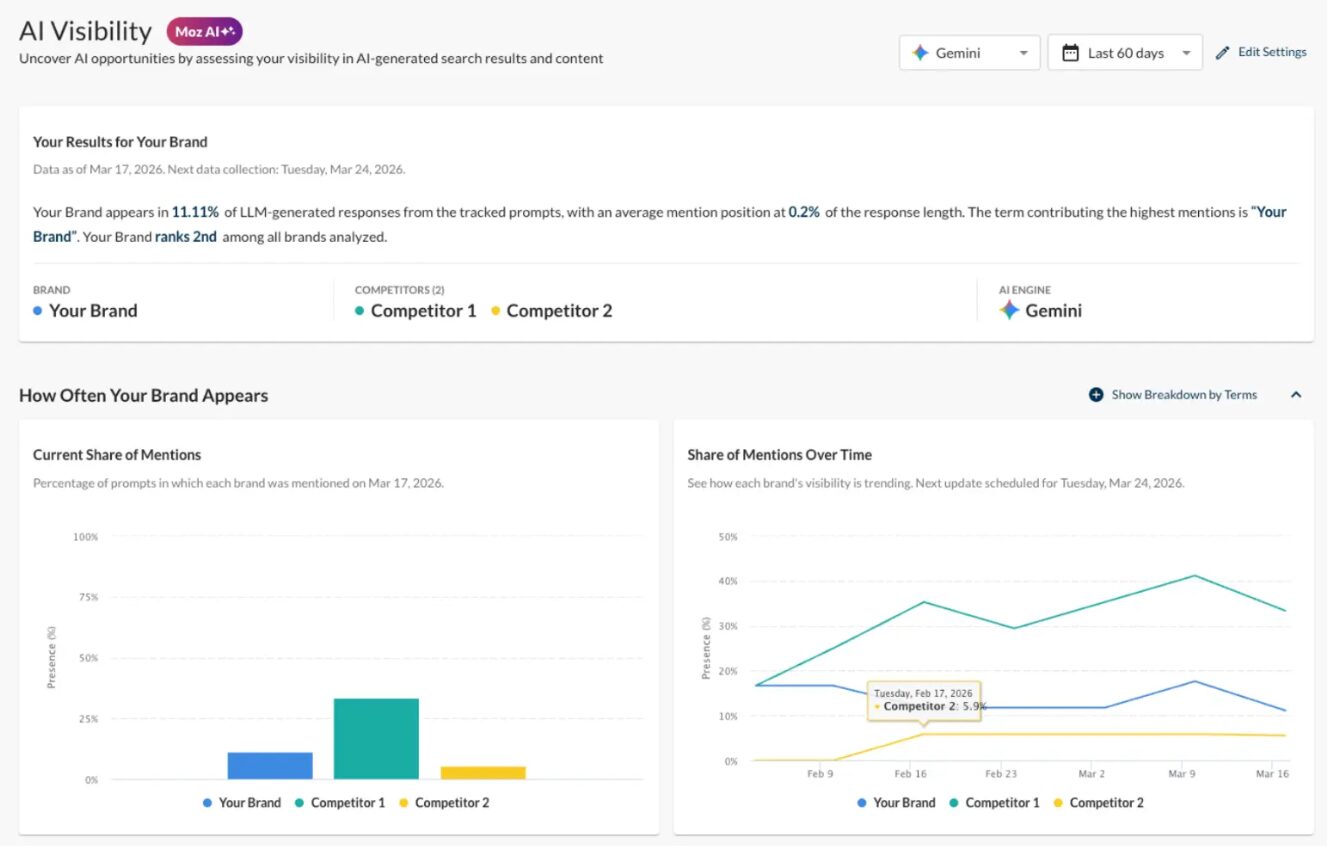Toggle Your Brand in line chart legend
The height and width of the screenshot is (846, 1327).
896,803
